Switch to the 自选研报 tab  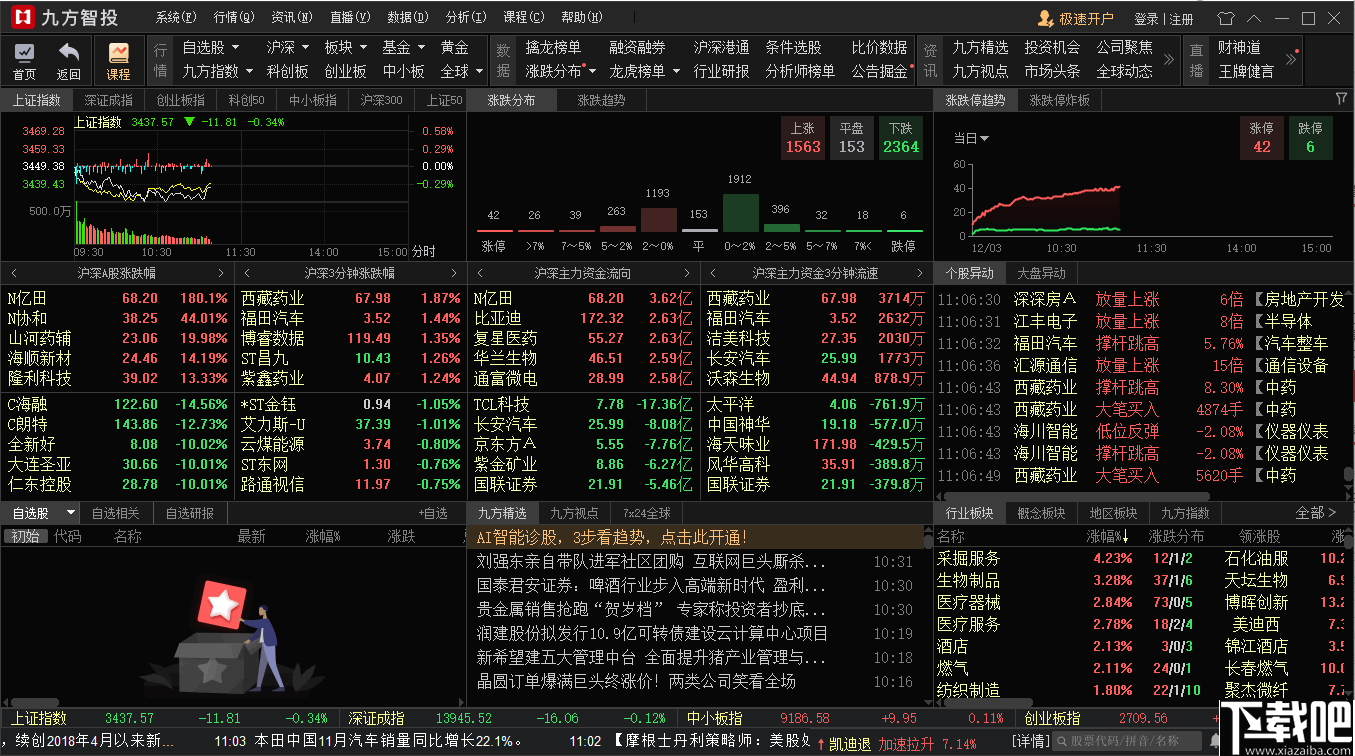[x=190, y=513]
